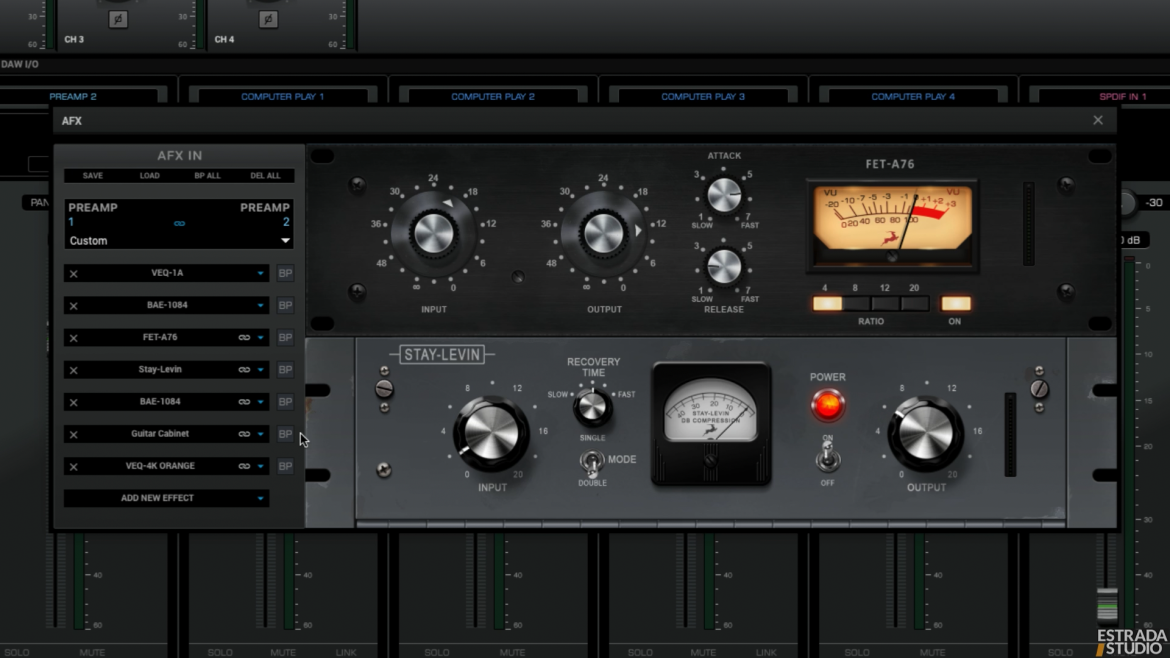Image resolution: width=1170 pixels, height=658 pixels.
Task: Open the FET-A76 effect dropdown arrow
Action: click(260, 338)
